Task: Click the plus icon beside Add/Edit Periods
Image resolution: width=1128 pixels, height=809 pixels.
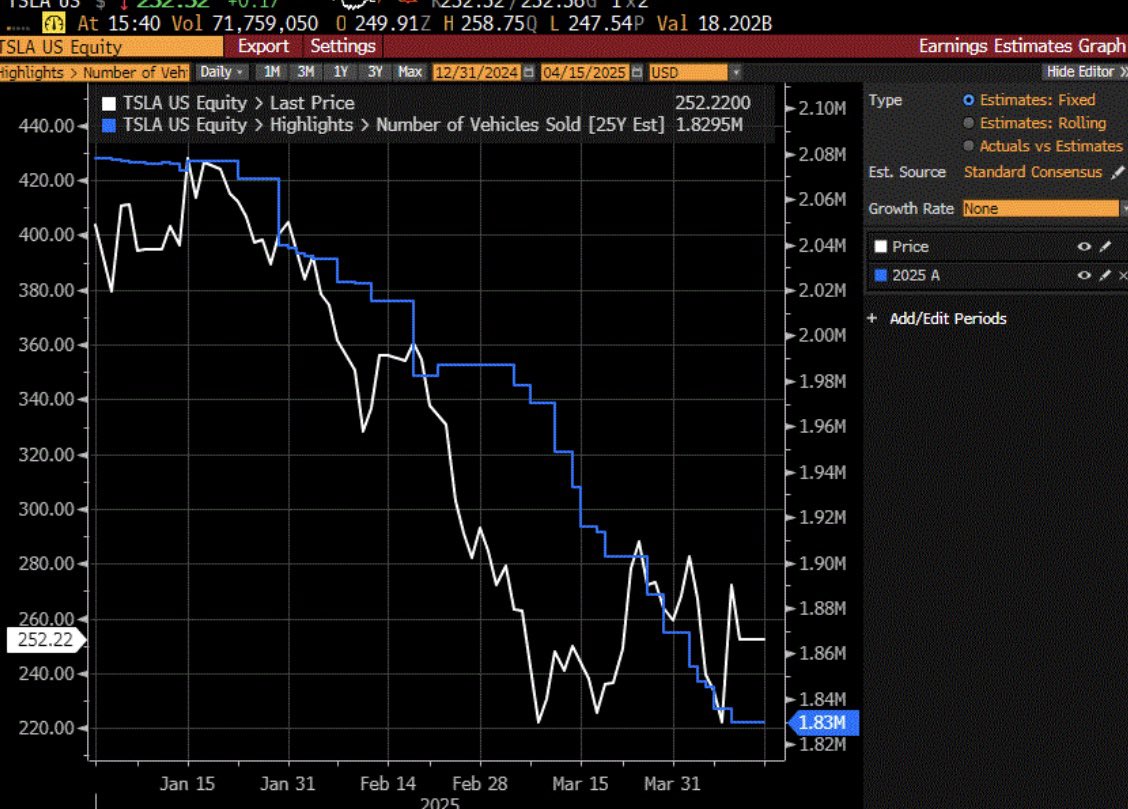Action: coord(873,318)
